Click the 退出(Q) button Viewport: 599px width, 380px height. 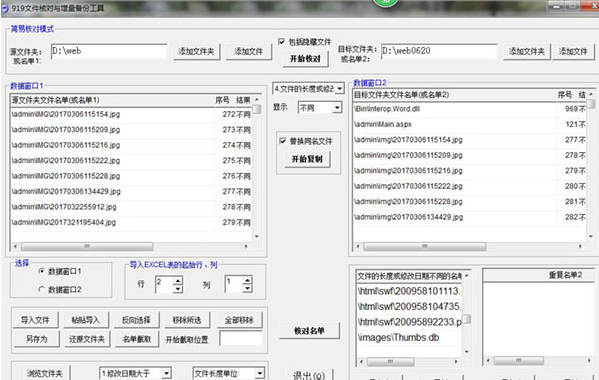[309, 375]
